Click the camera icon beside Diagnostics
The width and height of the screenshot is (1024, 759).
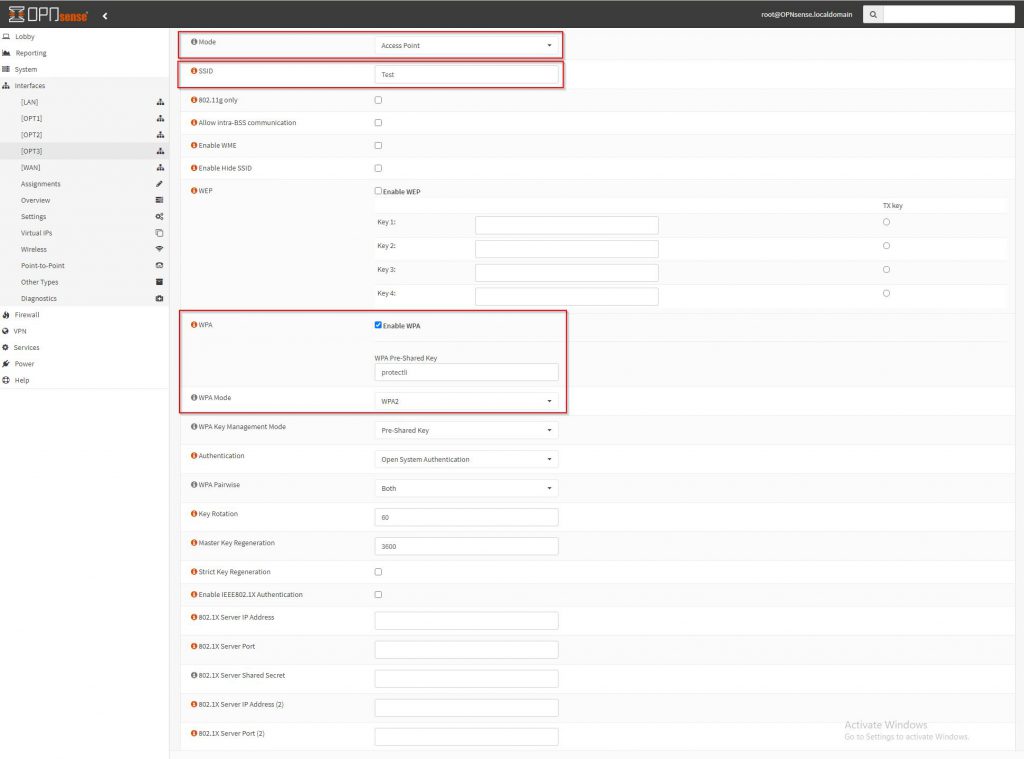pyautogui.click(x=159, y=298)
